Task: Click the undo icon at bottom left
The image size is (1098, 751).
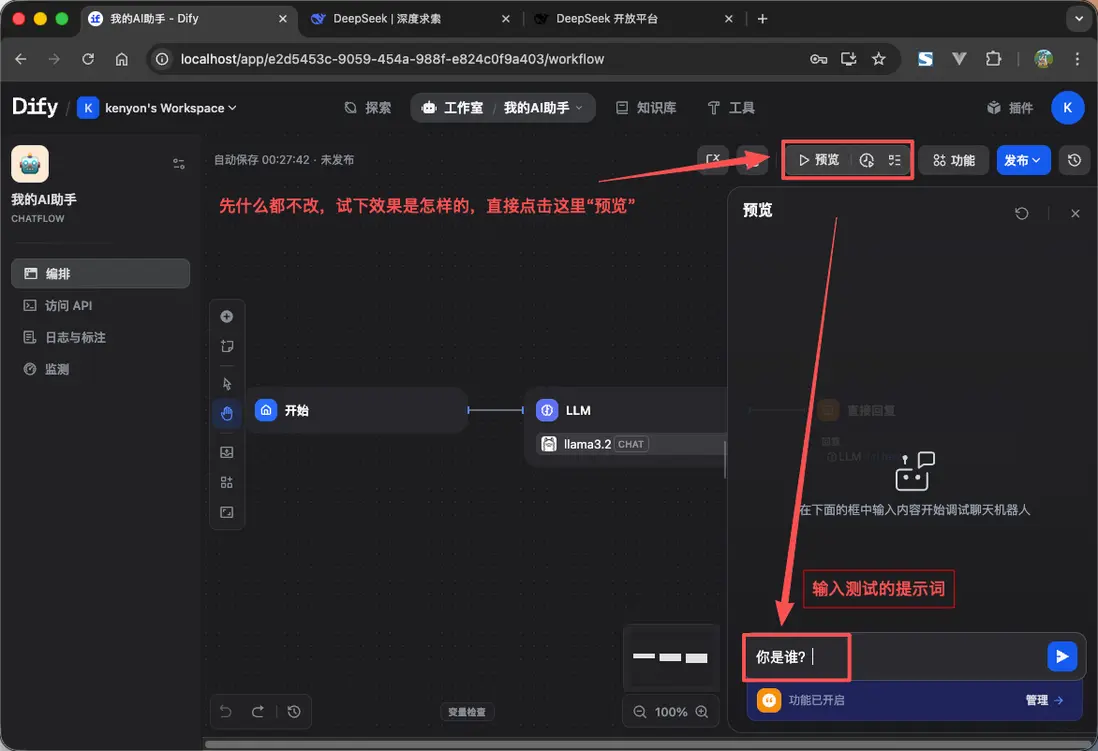Action: pyautogui.click(x=225, y=711)
